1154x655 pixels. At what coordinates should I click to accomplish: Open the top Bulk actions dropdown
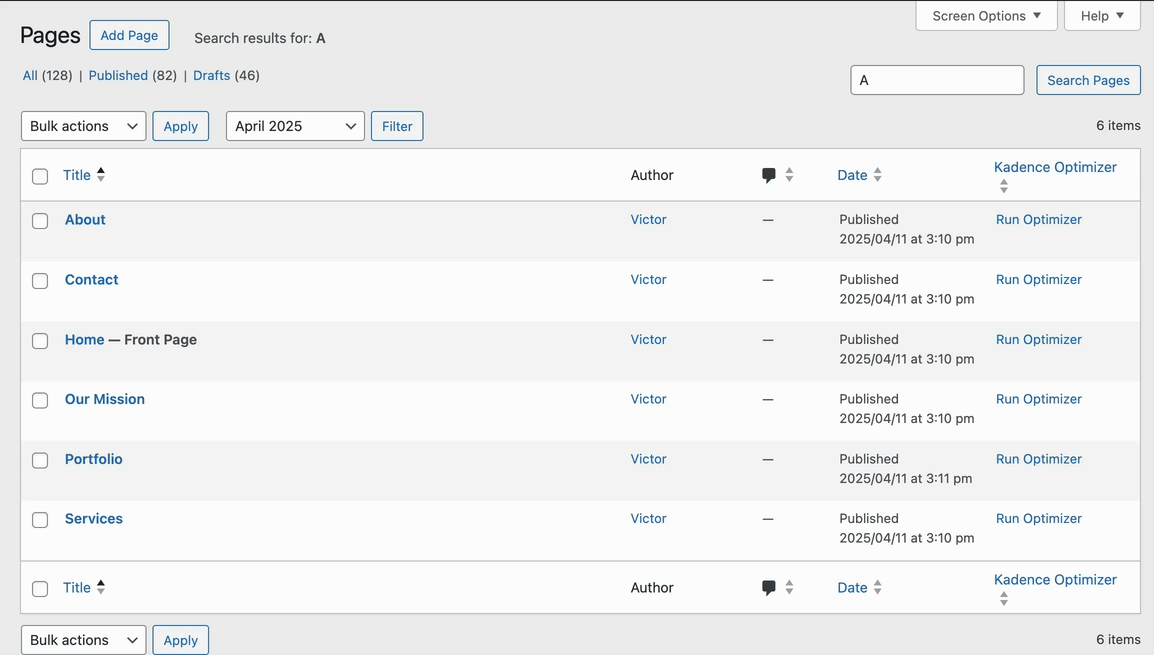(x=83, y=126)
